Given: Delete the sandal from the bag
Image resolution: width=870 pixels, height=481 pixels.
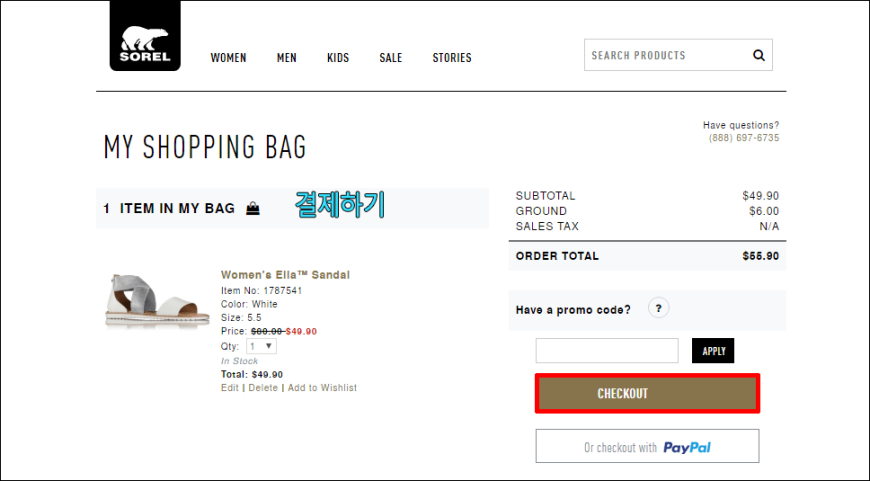Looking at the screenshot, I should [x=263, y=388].
